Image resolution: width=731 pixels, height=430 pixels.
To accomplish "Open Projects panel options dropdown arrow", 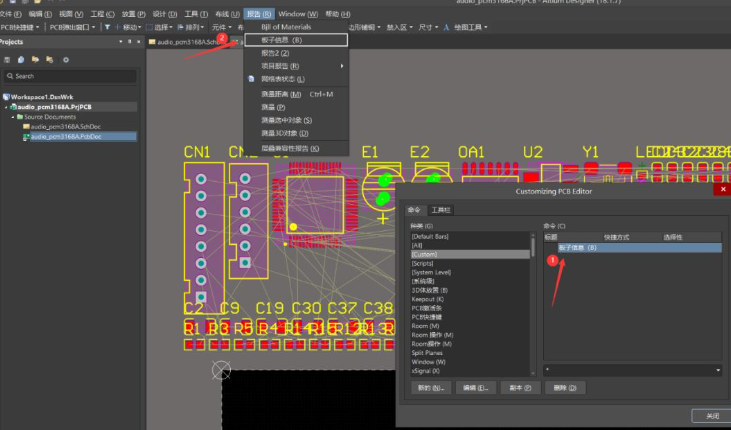I will [121, 42].
